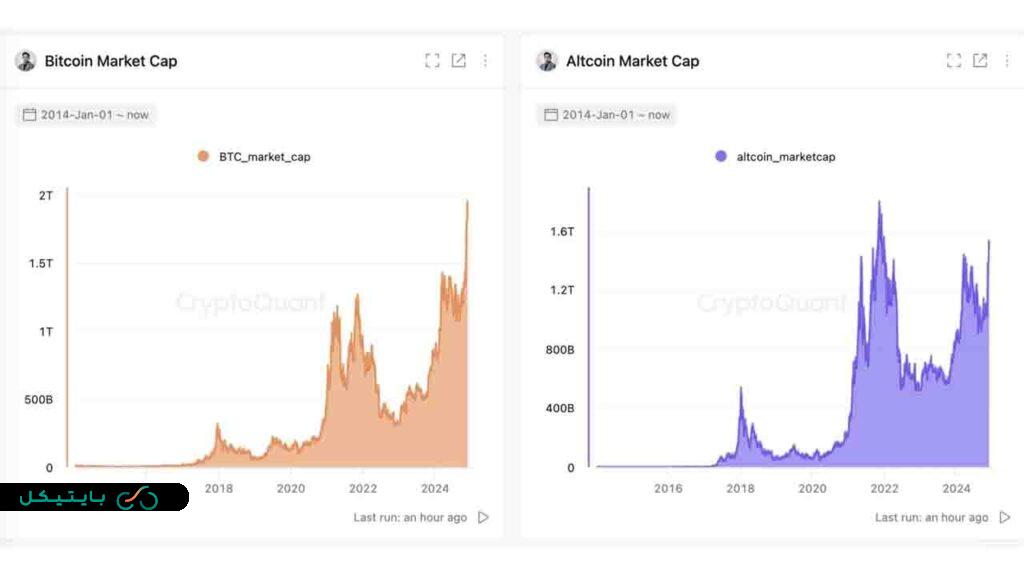Open Altcoin Market Cap in new window
Image resolution: width=1024 pixels, height=576 pixels.
point(980,61)
